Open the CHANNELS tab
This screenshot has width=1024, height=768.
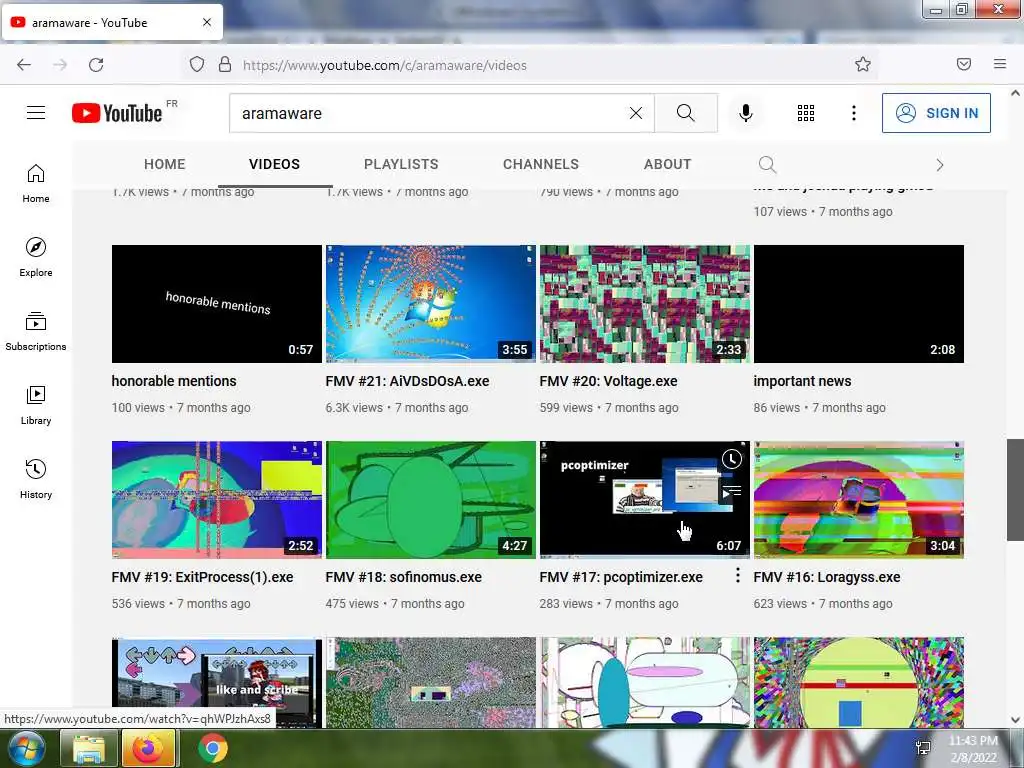click(x=541, y=165)
